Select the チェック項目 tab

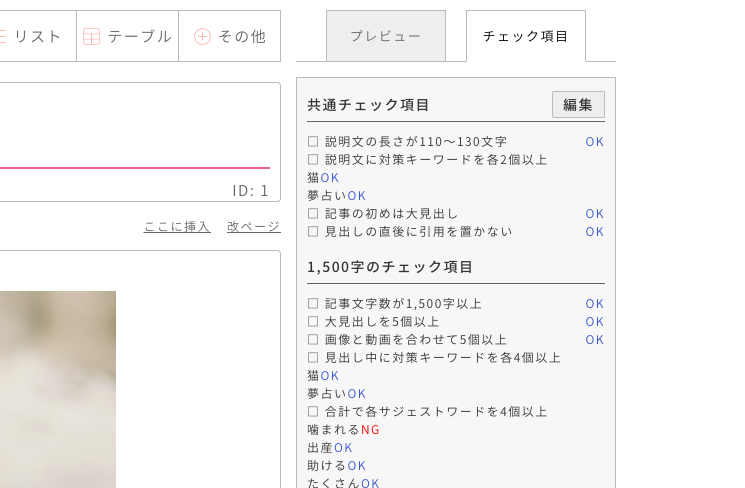coord(525,36)
